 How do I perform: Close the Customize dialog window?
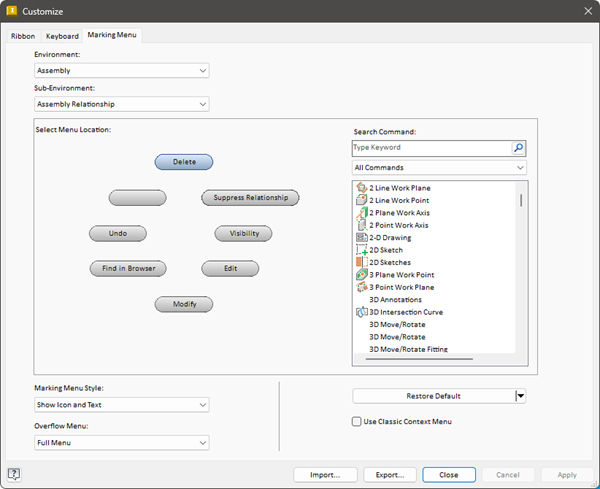[588, 11]
